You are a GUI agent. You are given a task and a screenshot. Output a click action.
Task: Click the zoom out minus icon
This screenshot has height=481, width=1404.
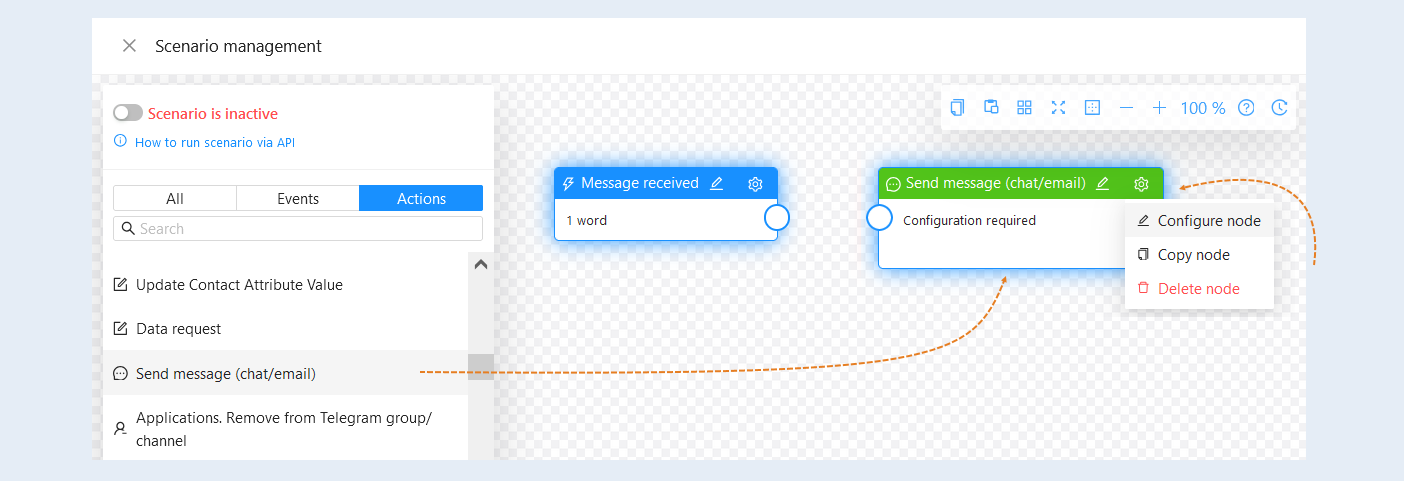click(1126, 108)
